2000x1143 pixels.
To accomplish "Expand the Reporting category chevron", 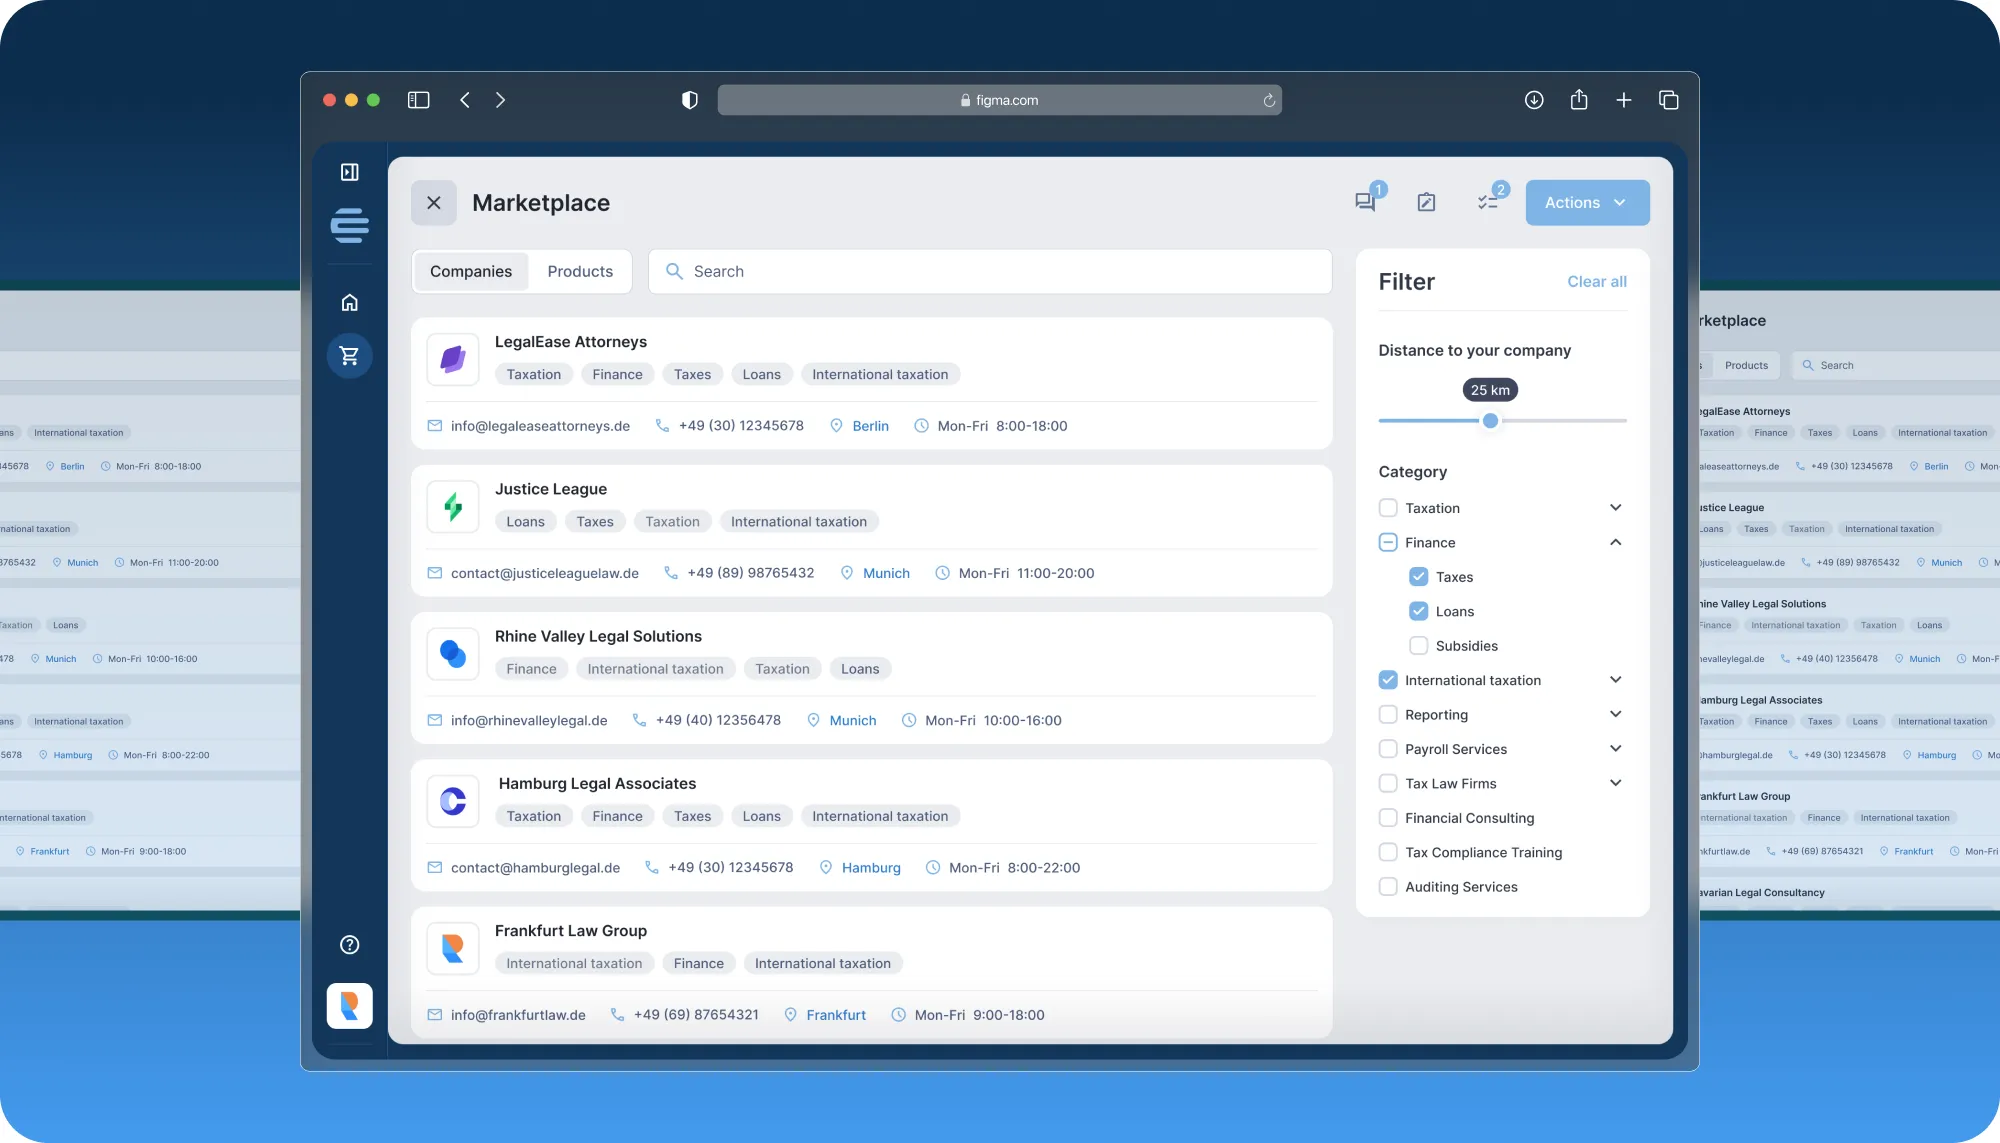I will [1615, 714].
